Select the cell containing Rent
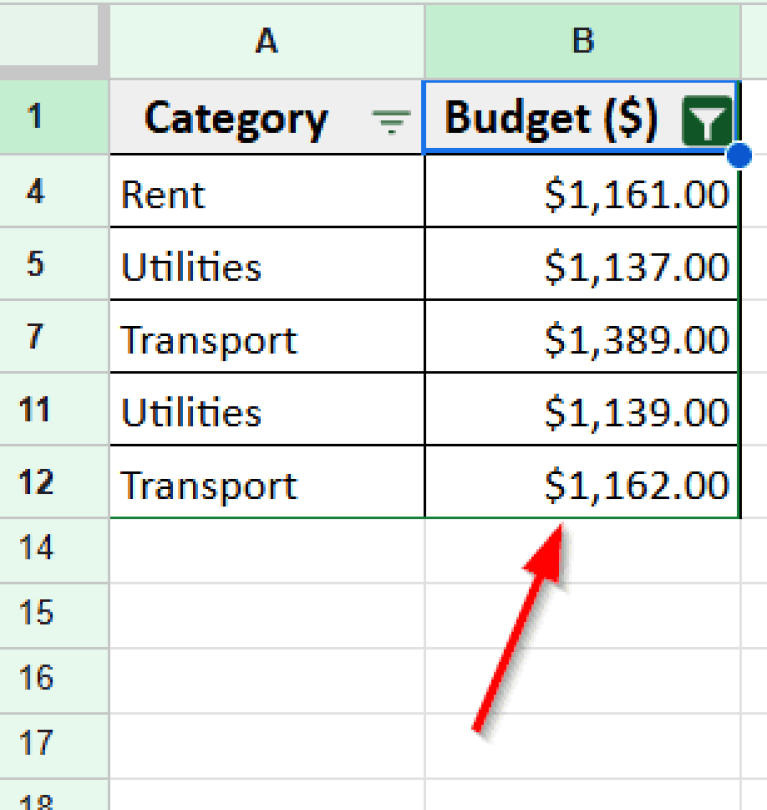The width and height of the screenshot is (767, 810). 265,194
